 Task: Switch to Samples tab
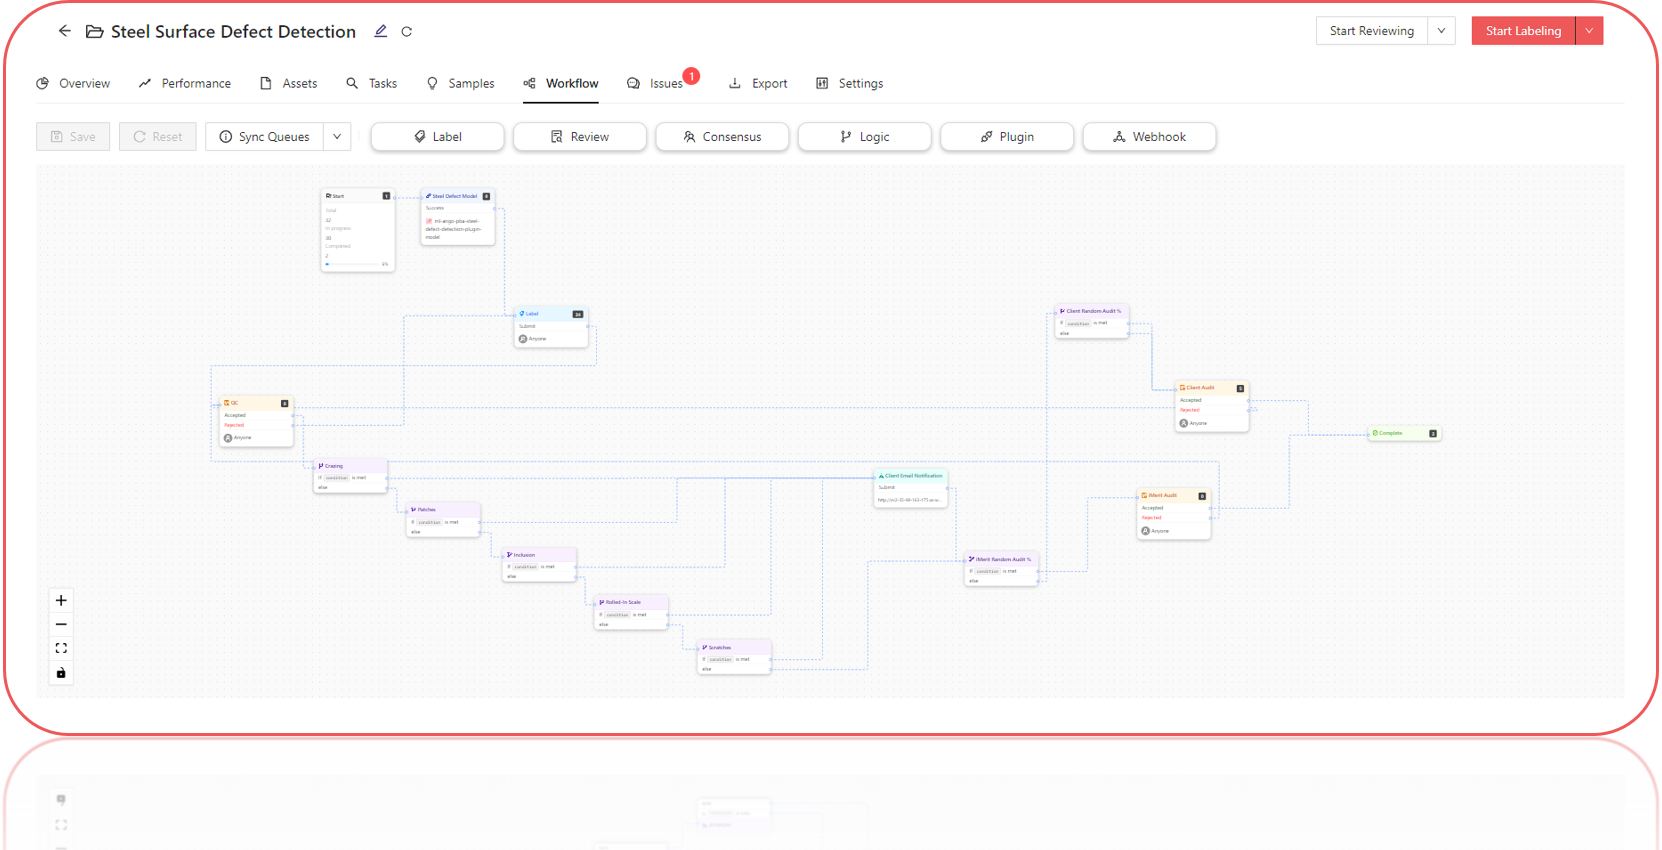coord(461,83)
